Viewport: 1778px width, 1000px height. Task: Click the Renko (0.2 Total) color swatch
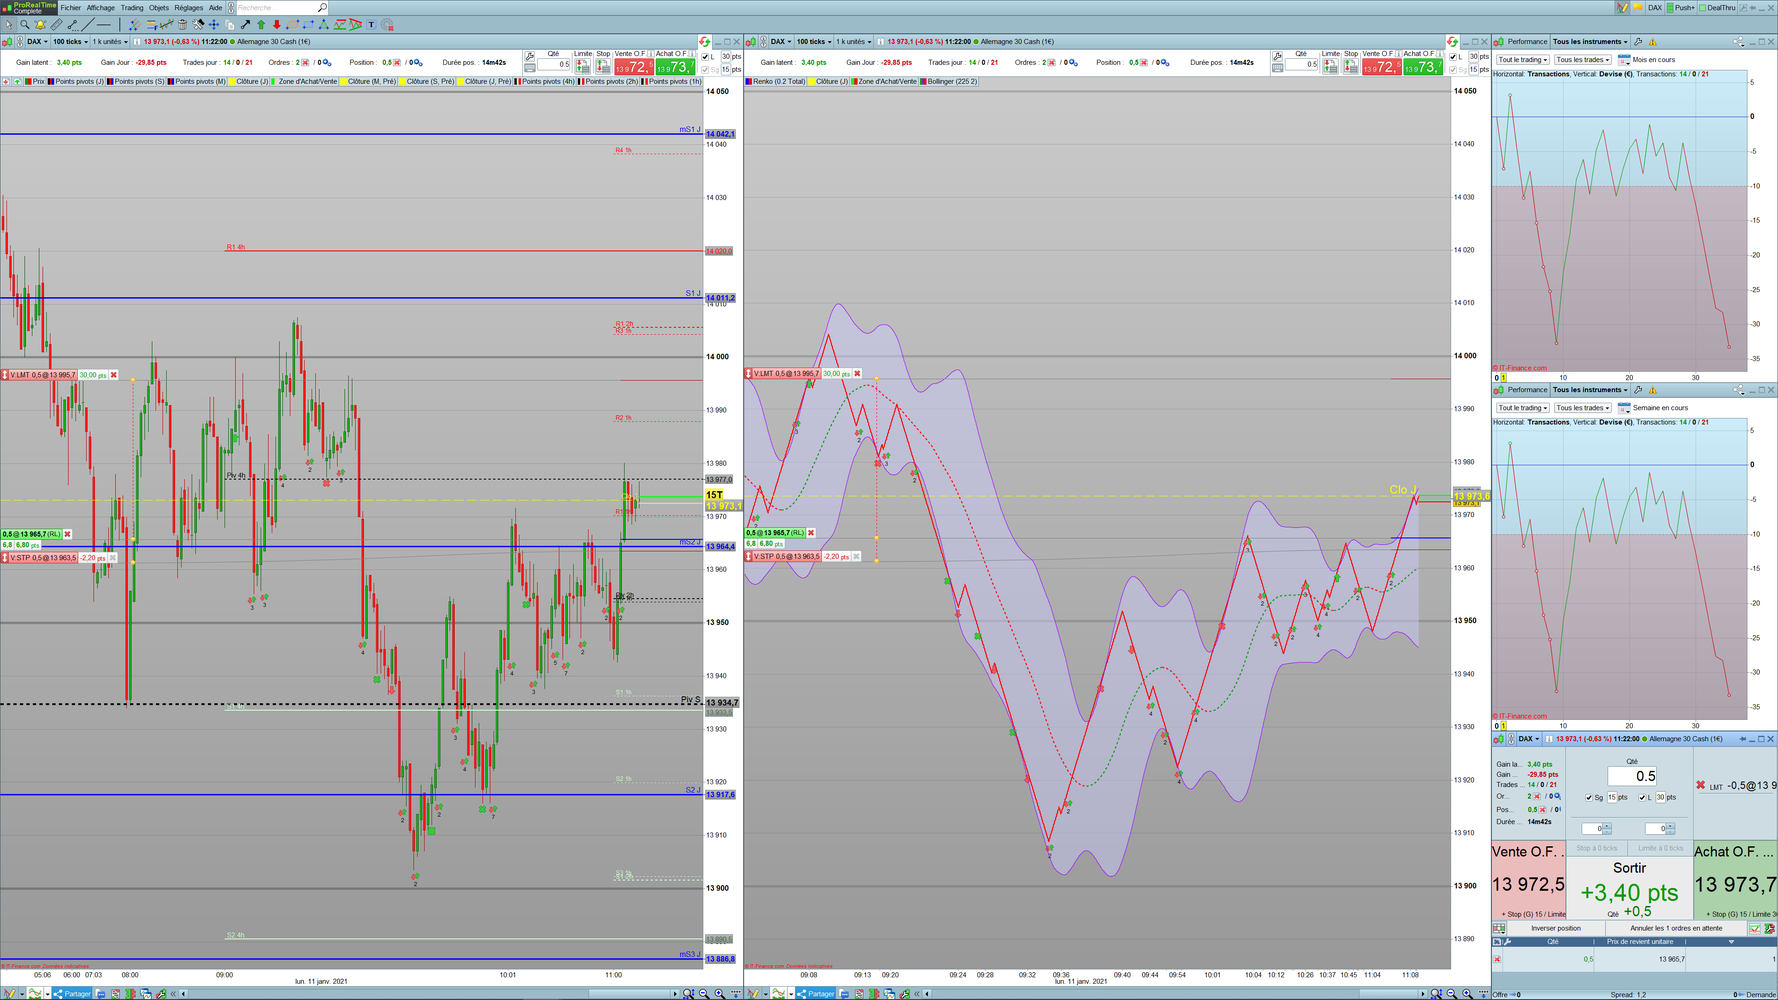pyautogui.click(x=748, y=82)
